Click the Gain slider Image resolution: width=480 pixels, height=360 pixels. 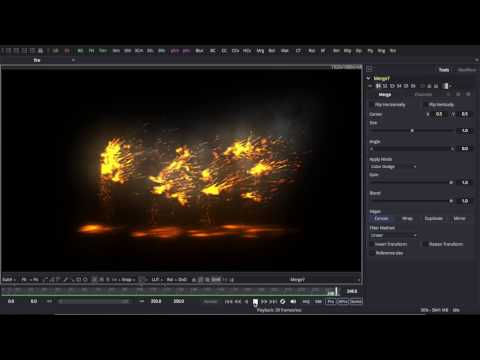[x=412, y=183]
